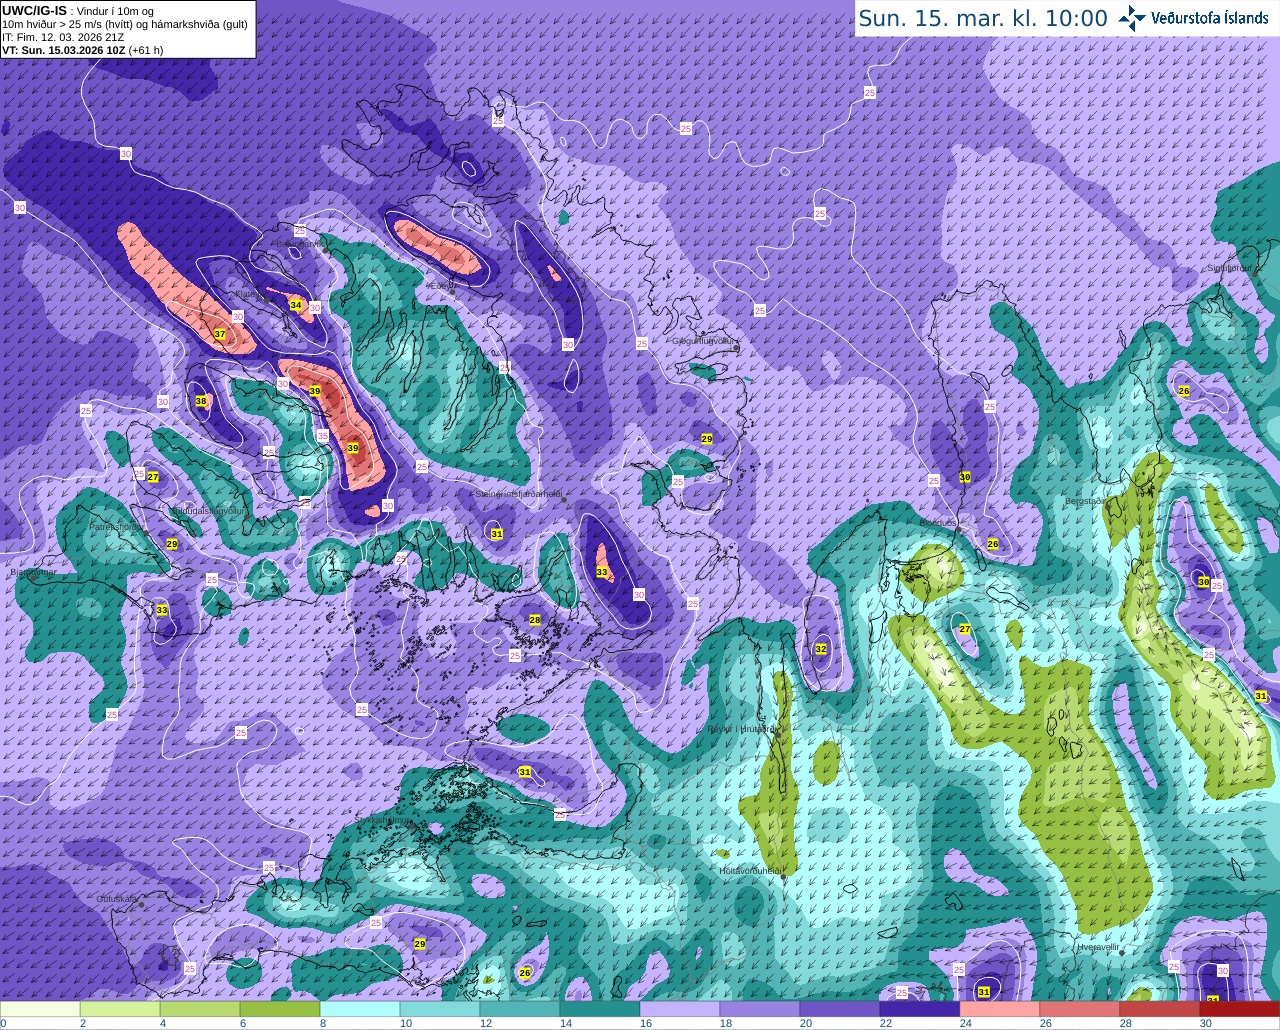
Task: Pick the light green 2–4 legend swatch
Action: pos(120,1010)
